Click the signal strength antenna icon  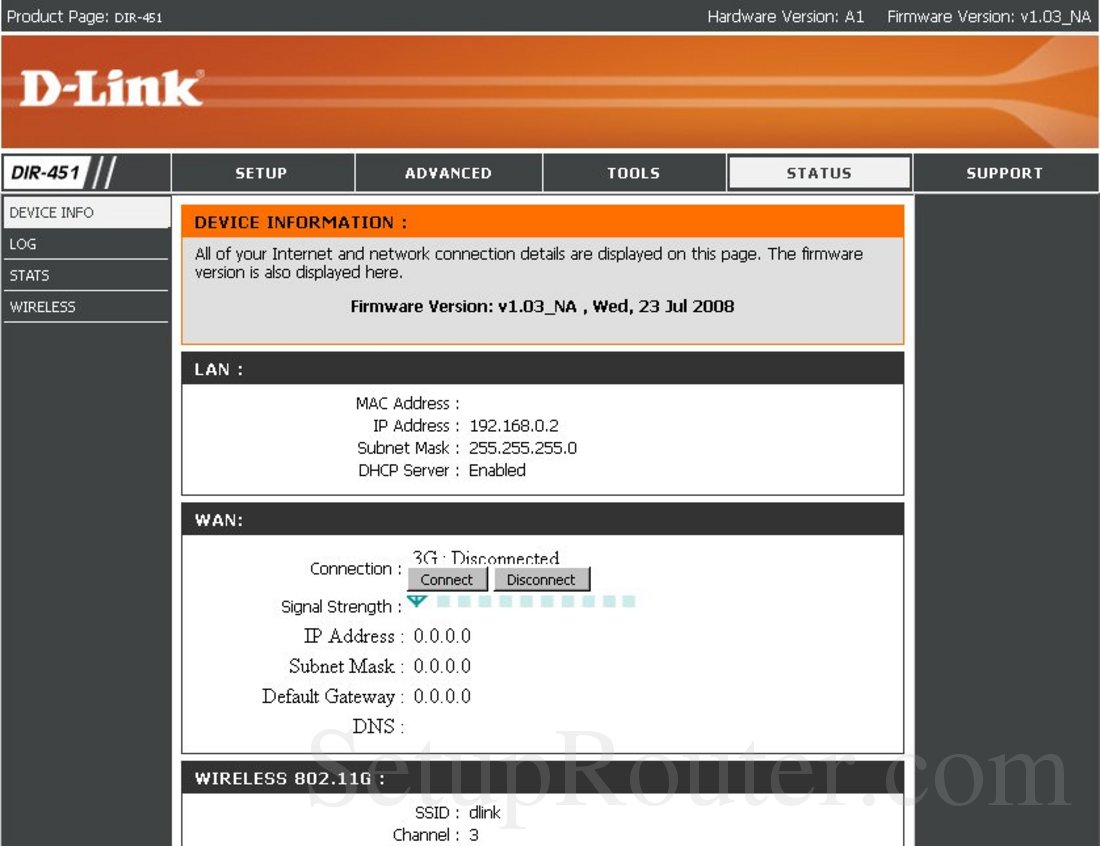[417, 601]
